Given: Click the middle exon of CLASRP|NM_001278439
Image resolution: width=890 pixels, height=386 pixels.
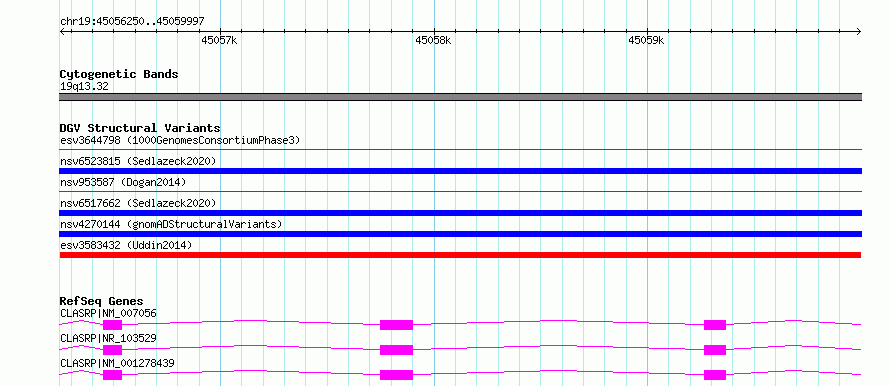Looking at the screenshot, I should [396, 375].
